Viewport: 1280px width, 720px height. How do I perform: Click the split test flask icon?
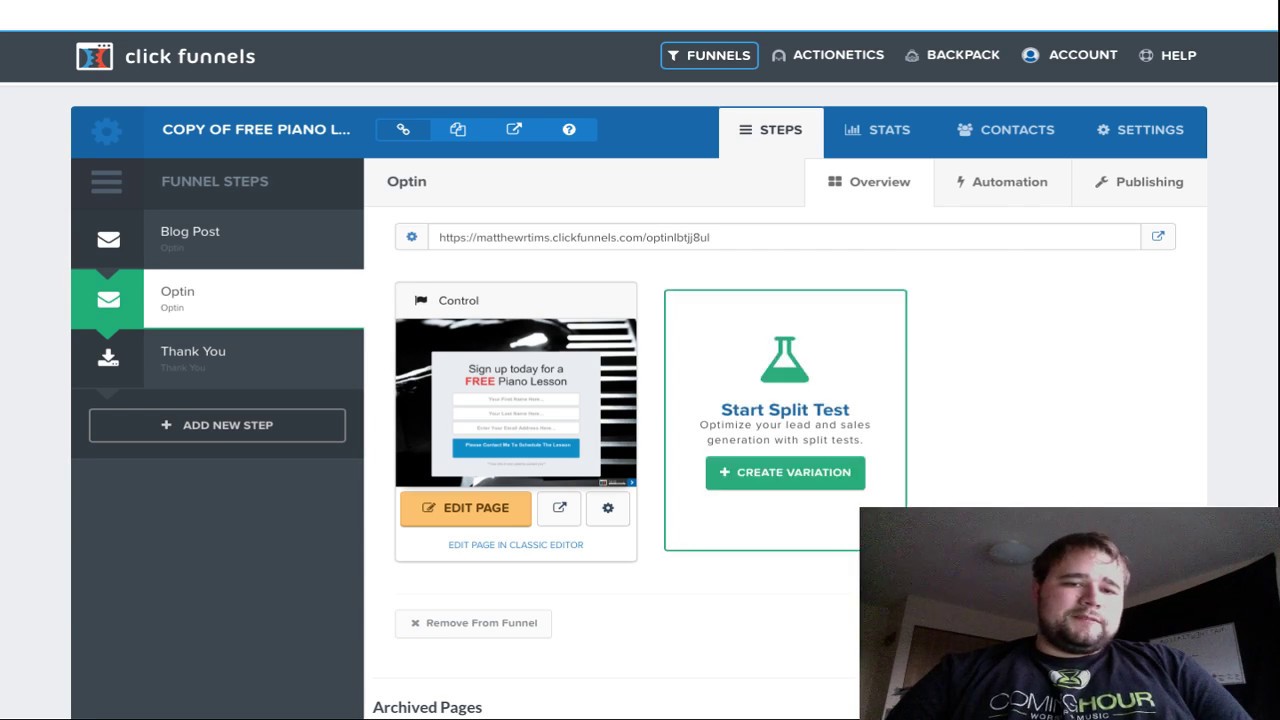785,360
